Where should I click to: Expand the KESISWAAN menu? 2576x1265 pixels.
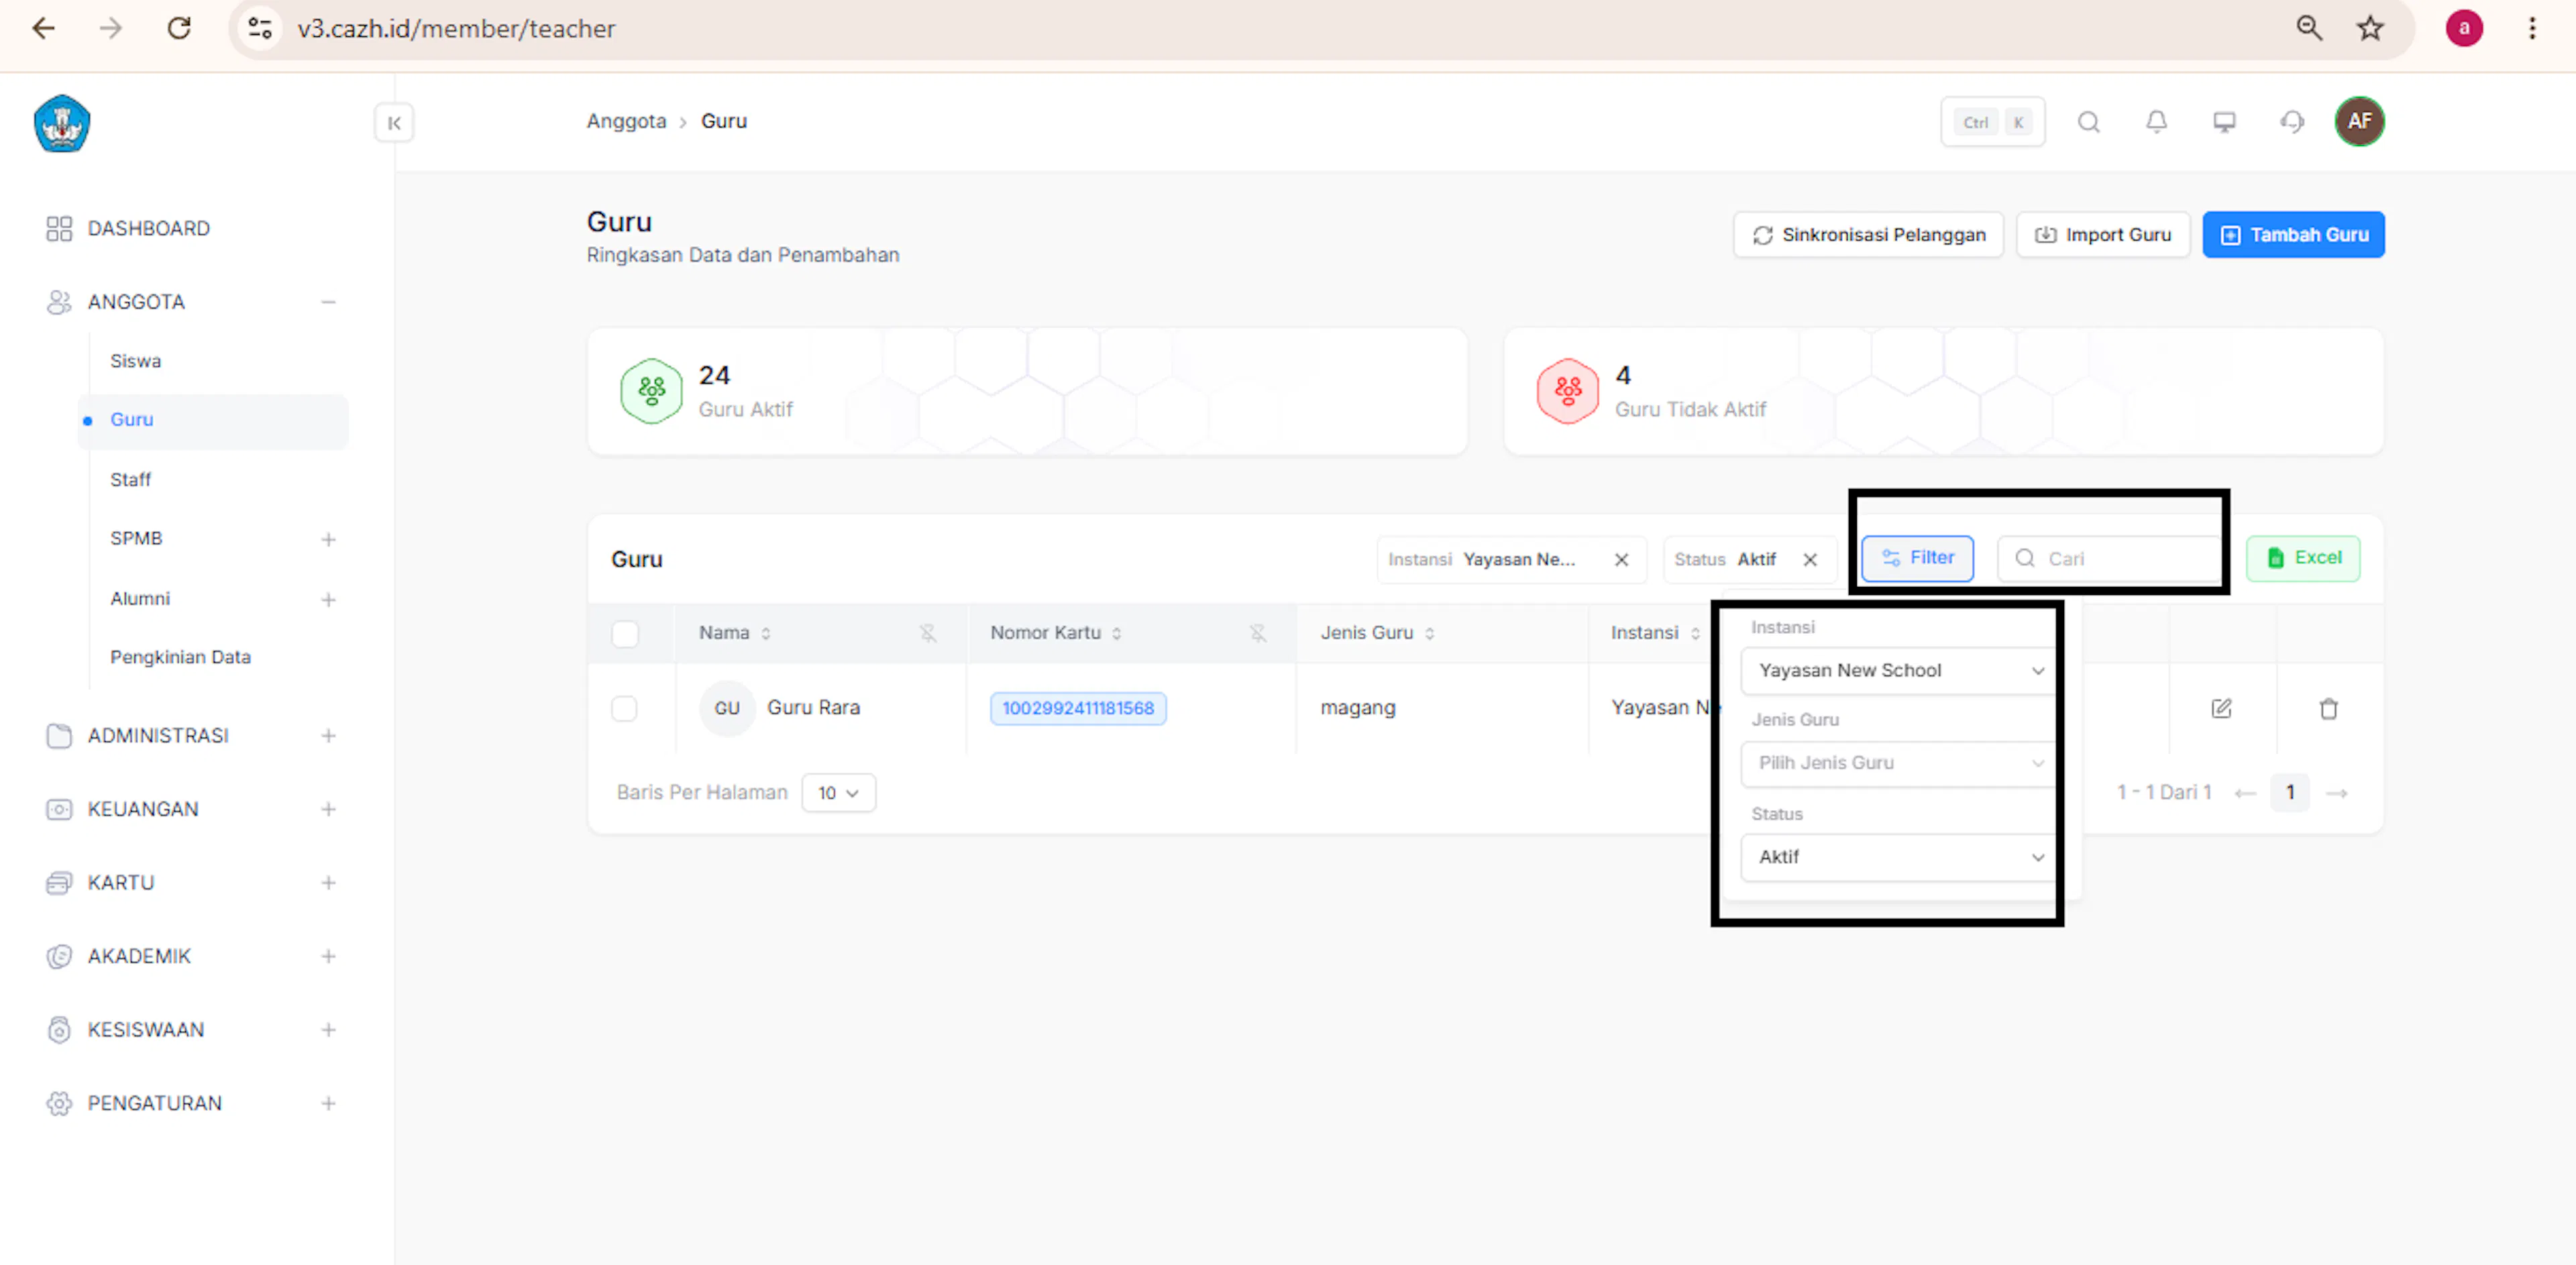coord(328,1030)
